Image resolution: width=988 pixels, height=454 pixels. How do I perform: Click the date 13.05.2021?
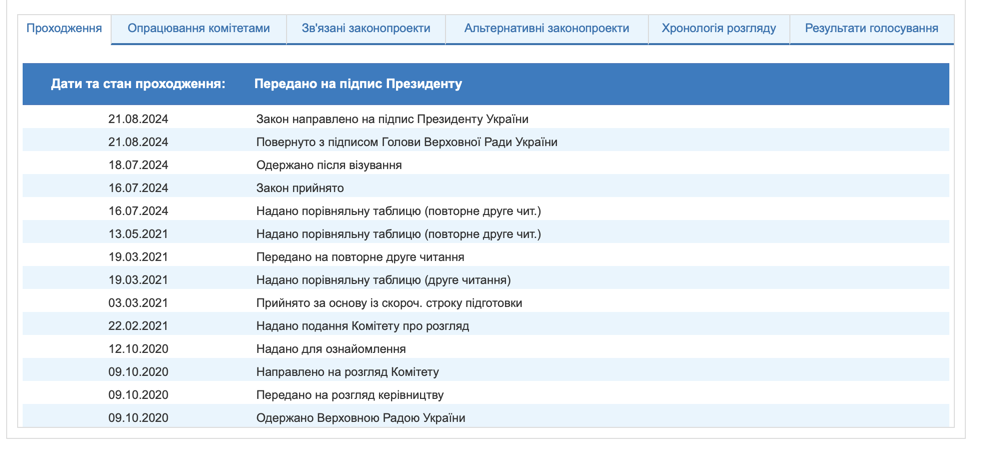[x=138, y=234]
